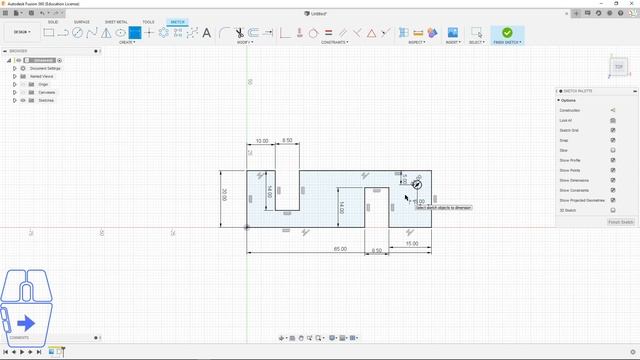Select the Ellipse sketch tool

coord(120,33)
